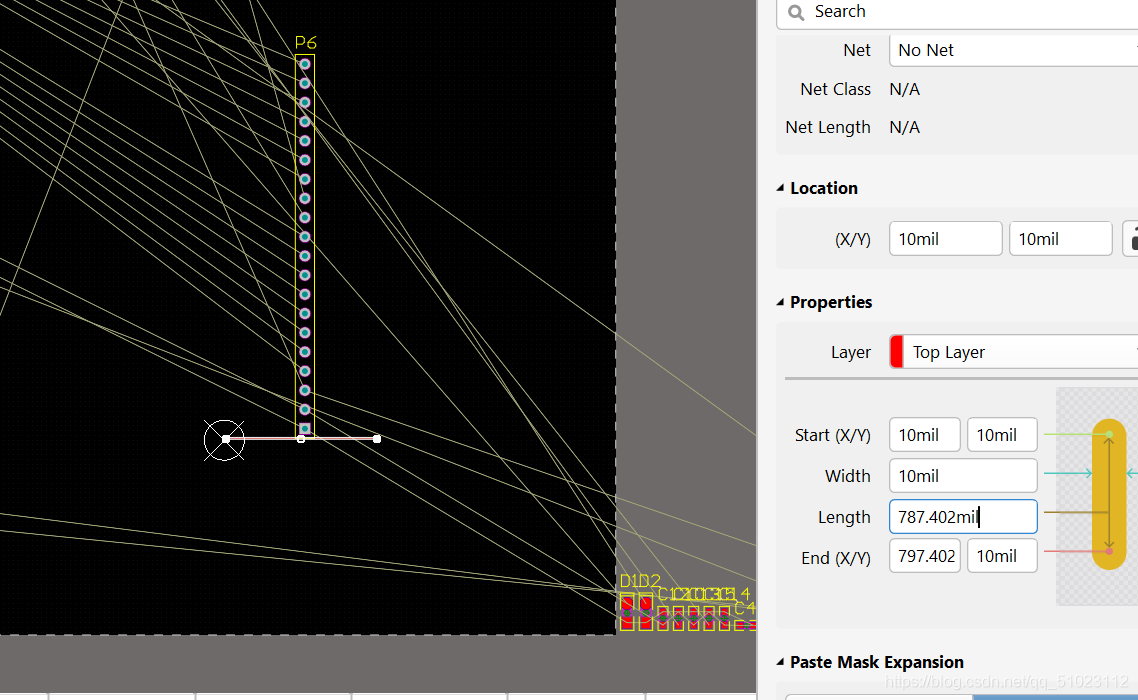Click the search magnifier icon
Viewport: 1138px width, 700px height.
(796, 12)
